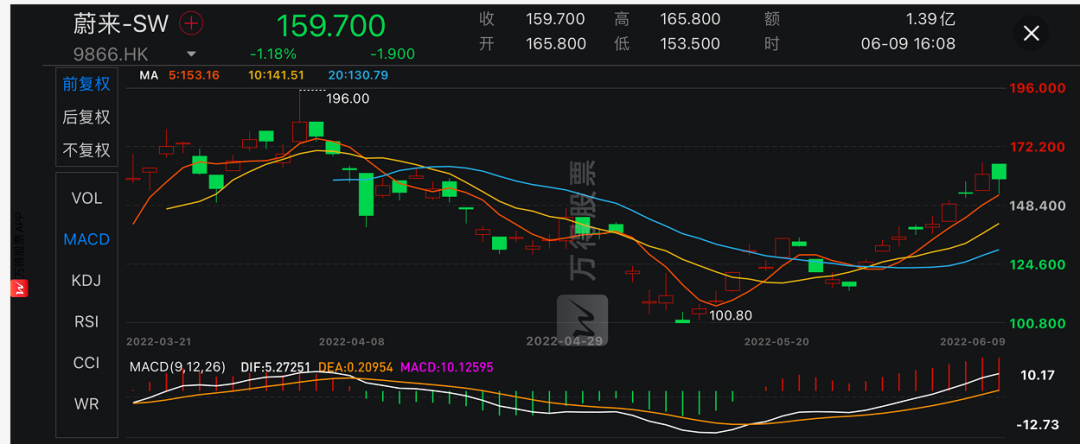This screenshot has width=1080, height=444.
Task: Switch indicator to MACD
Action: point(87,240)
